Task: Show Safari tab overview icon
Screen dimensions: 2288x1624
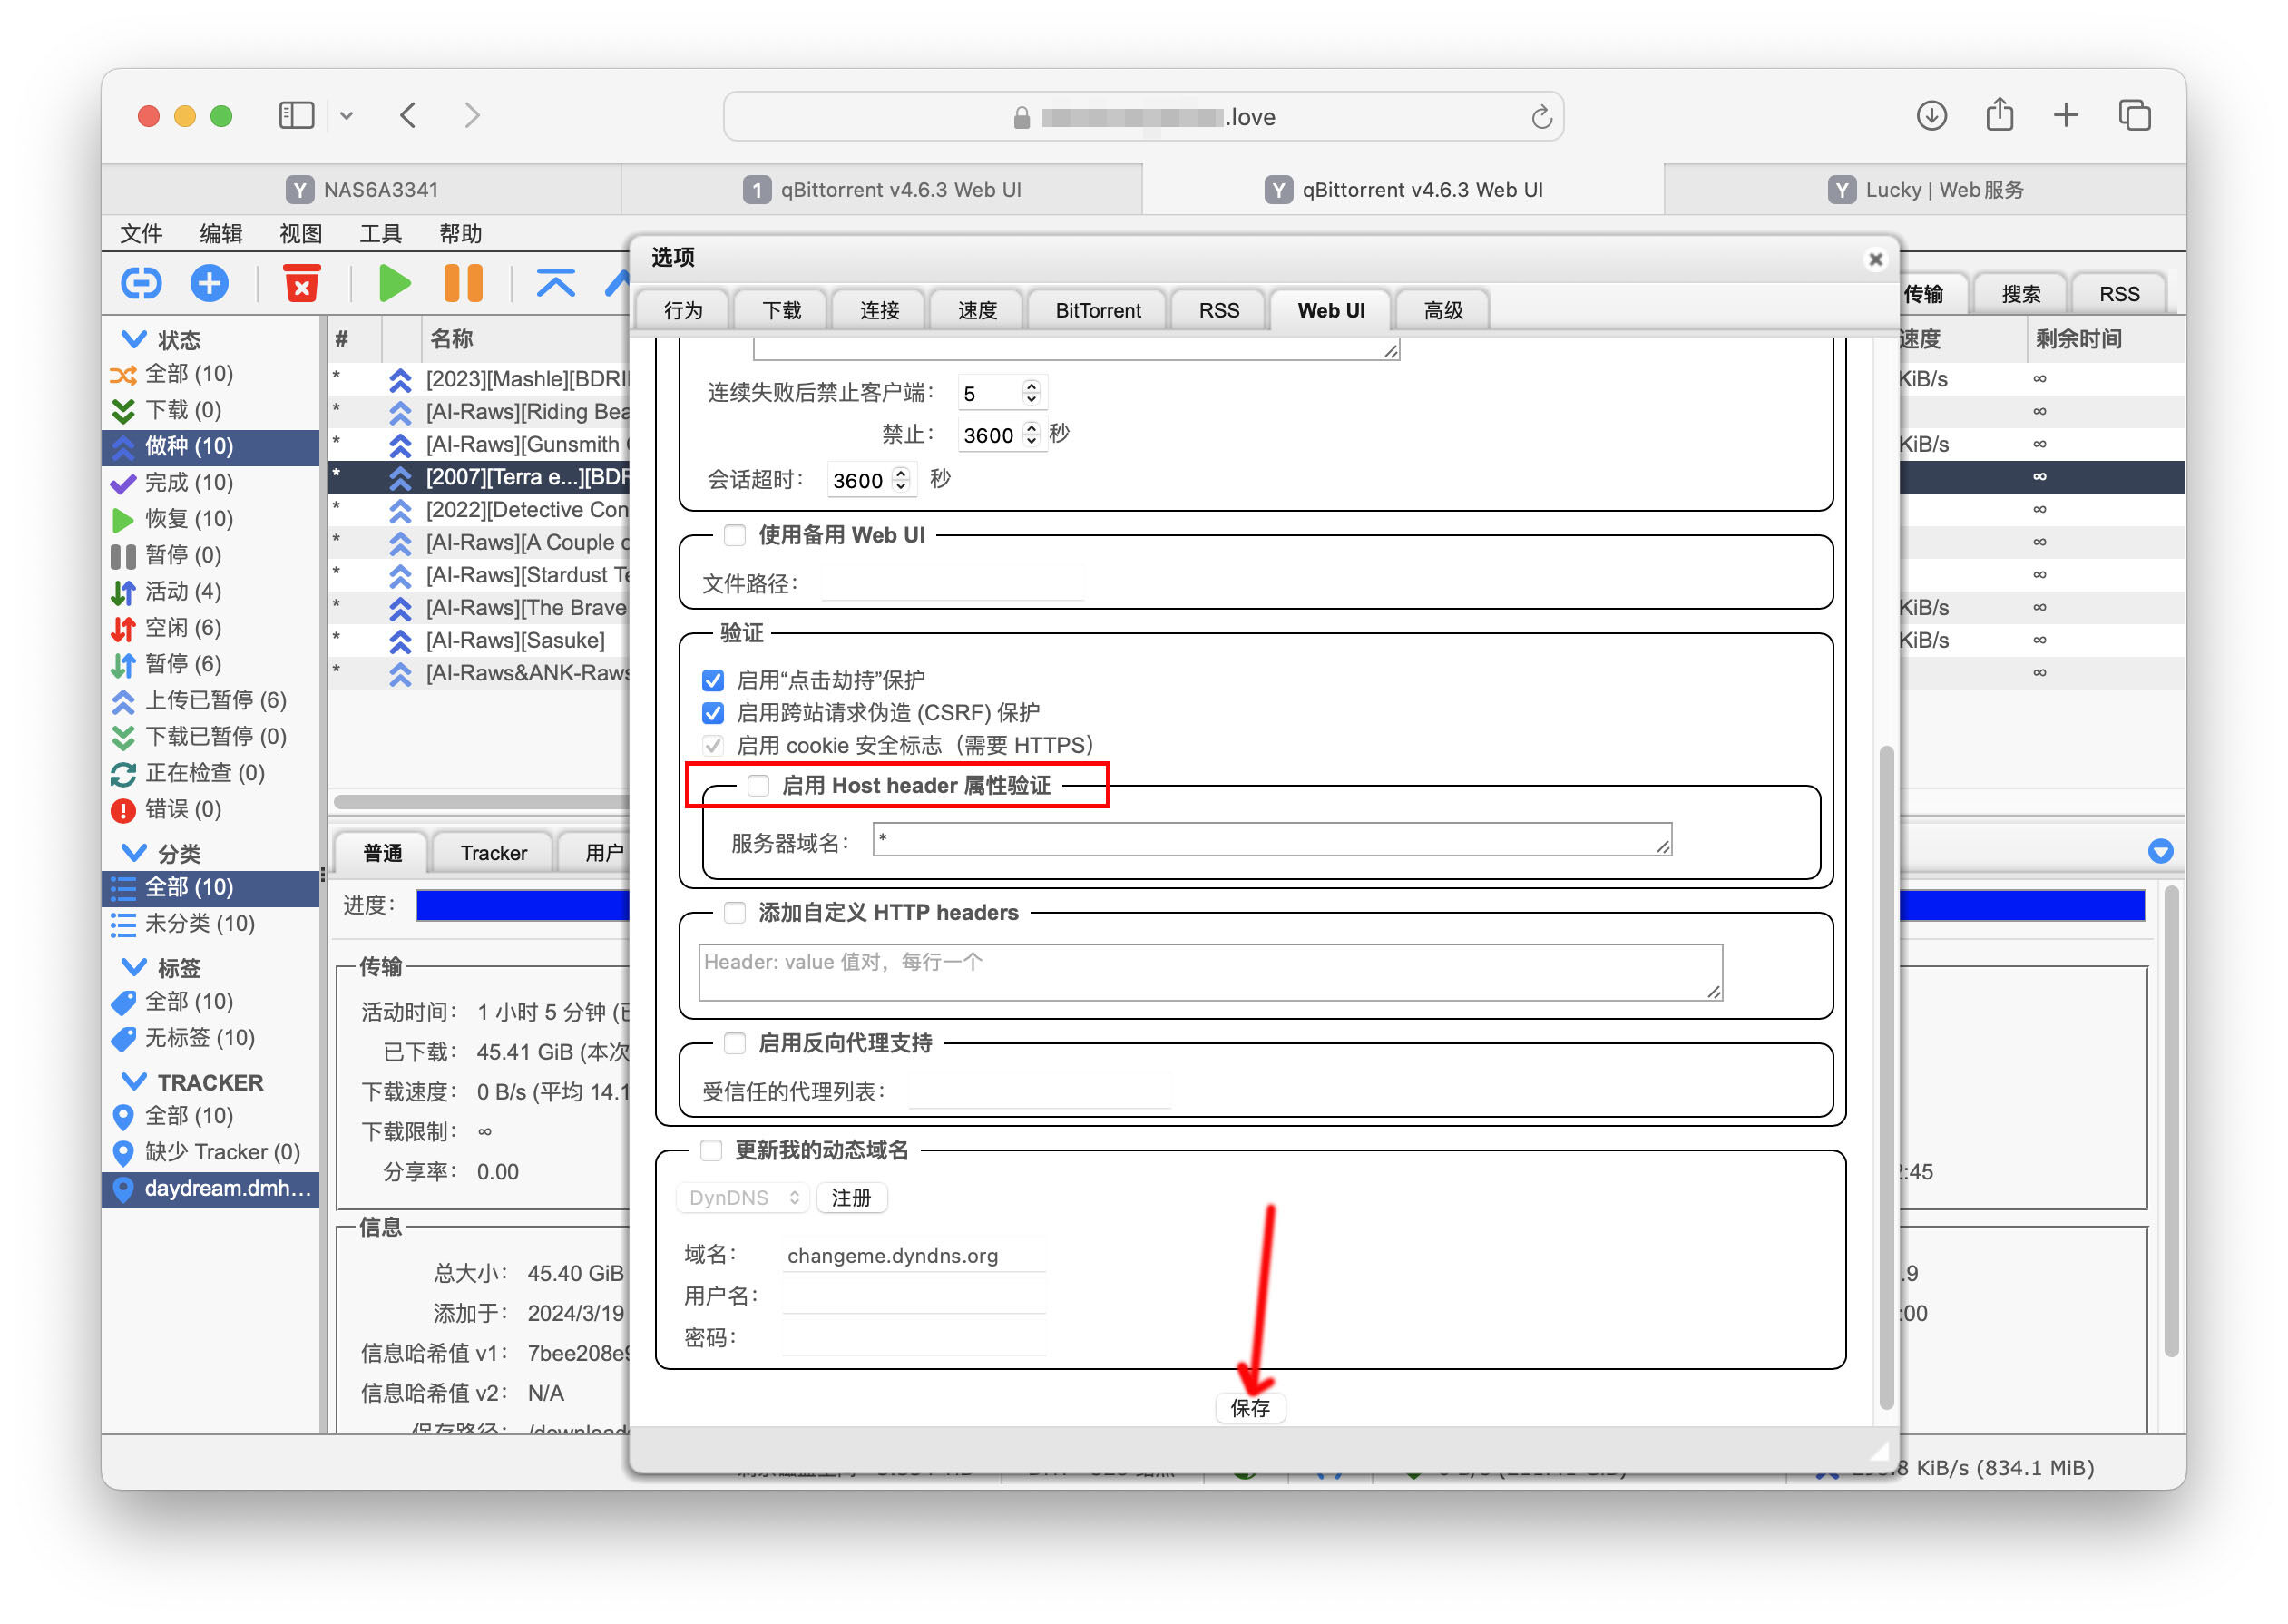Action: (2135, 116)
